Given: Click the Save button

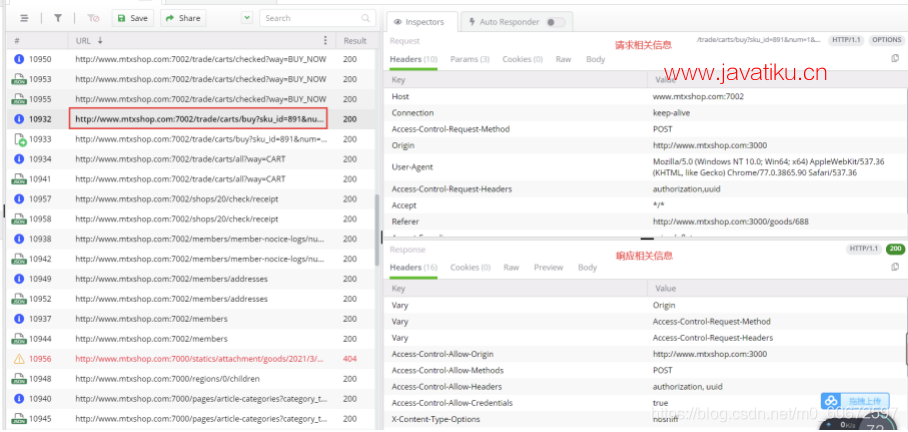Looking at the screenshot, I should point(132,18).
